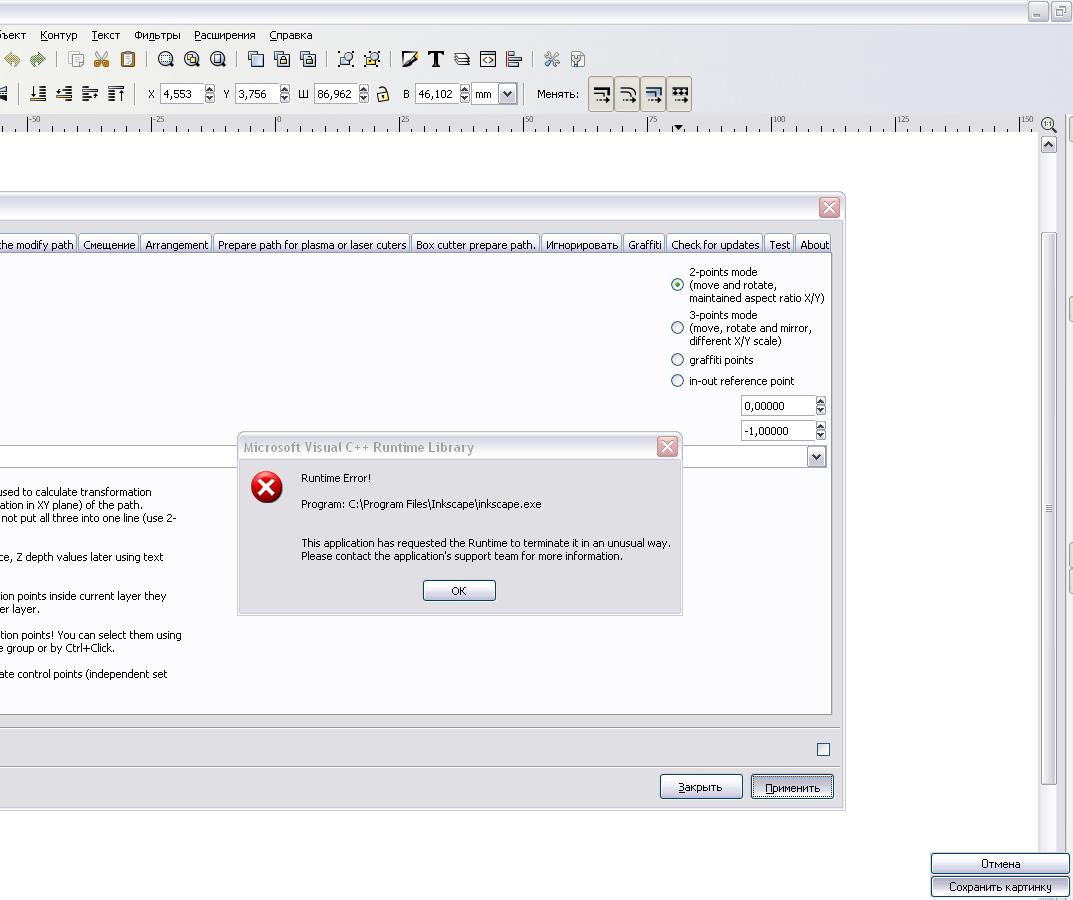Toggle scale stroke width button after Менять
The width and height of the screenshot is (1073, 900).
point(602,94)
